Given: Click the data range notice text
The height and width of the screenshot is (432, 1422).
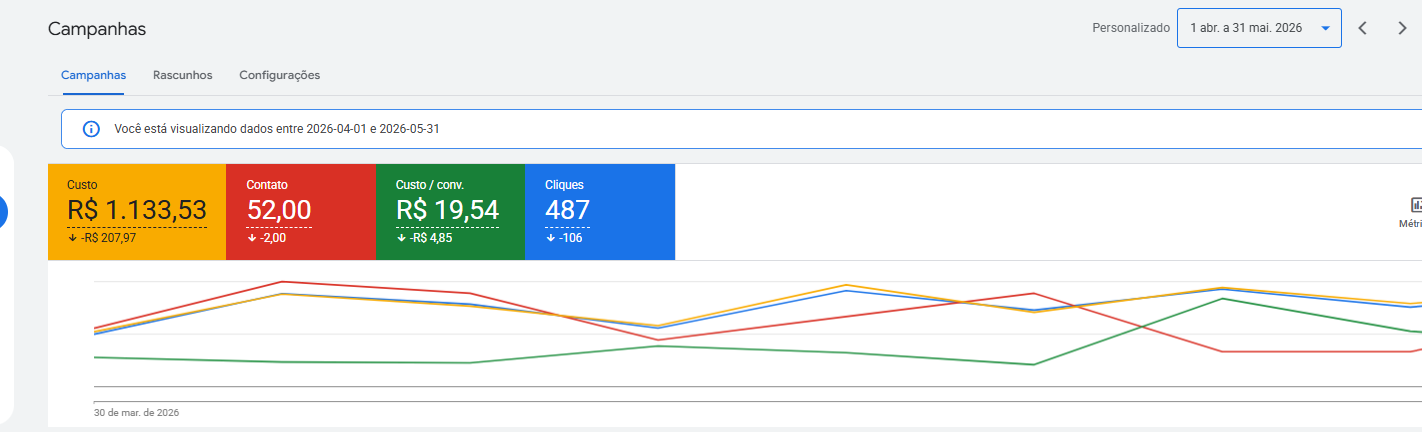Looking at the screenshot, I should coord(277,129).
